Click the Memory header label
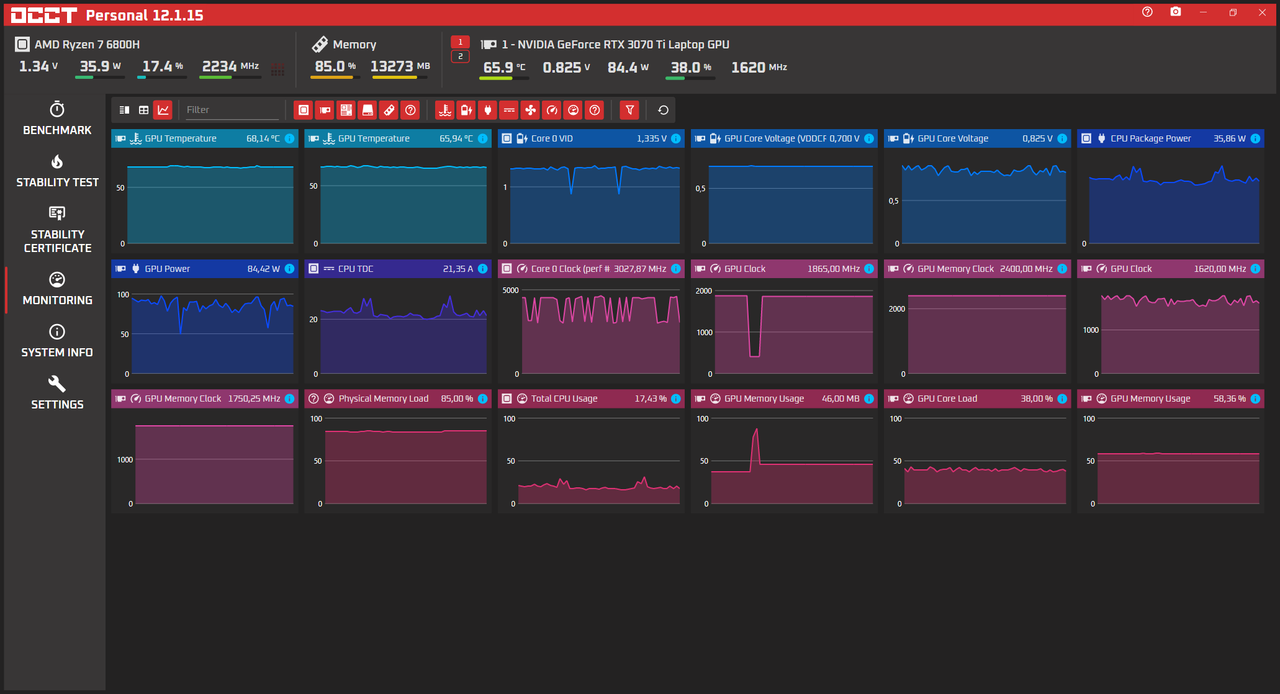Screen dimensions: 1280x694 pos(354,45)
